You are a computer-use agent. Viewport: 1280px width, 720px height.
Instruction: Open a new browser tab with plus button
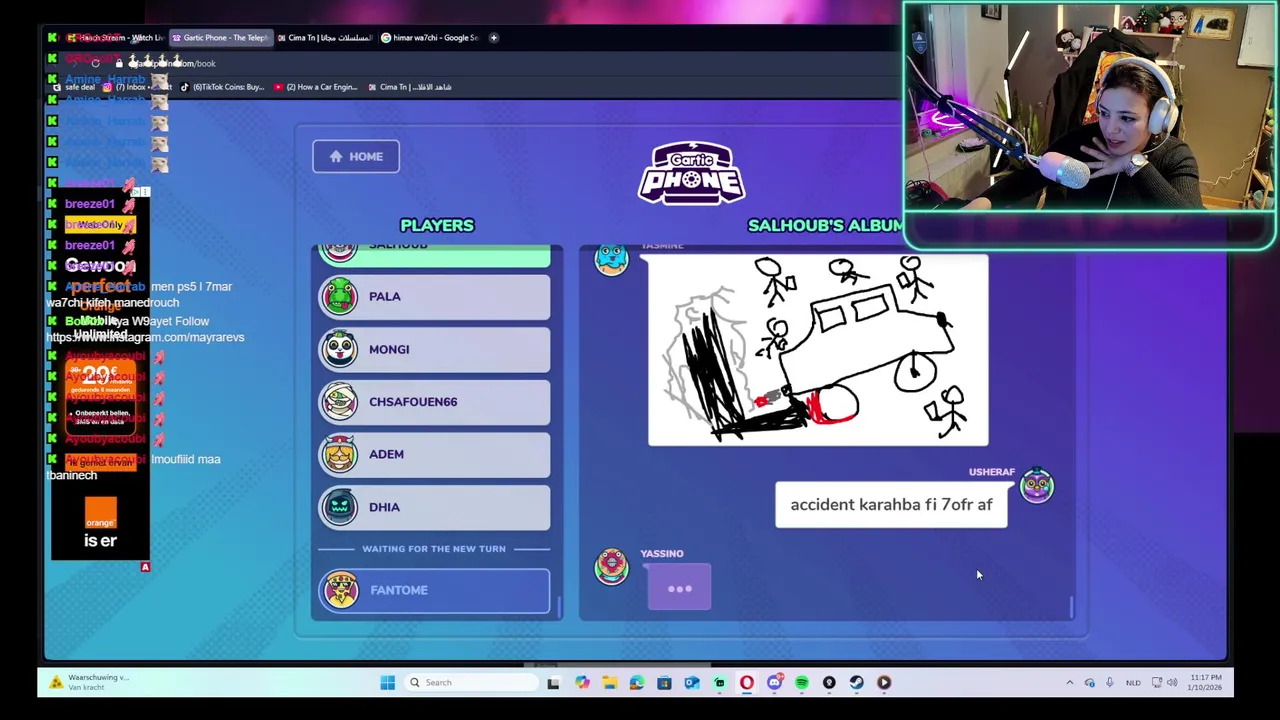[493, 38]
